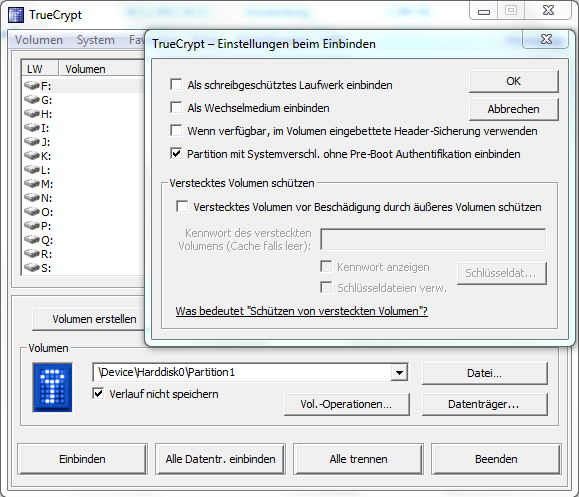Click 'Datei...' to choose file

(484, 373)
